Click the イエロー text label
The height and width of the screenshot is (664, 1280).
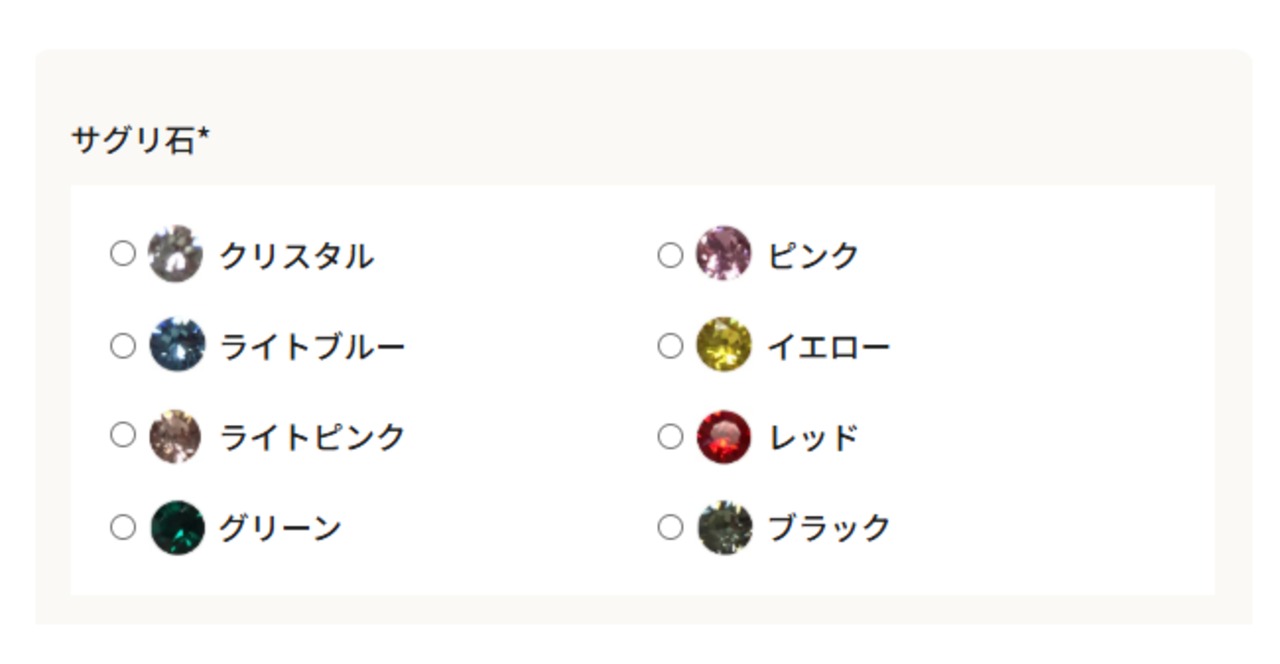[828, 347]
